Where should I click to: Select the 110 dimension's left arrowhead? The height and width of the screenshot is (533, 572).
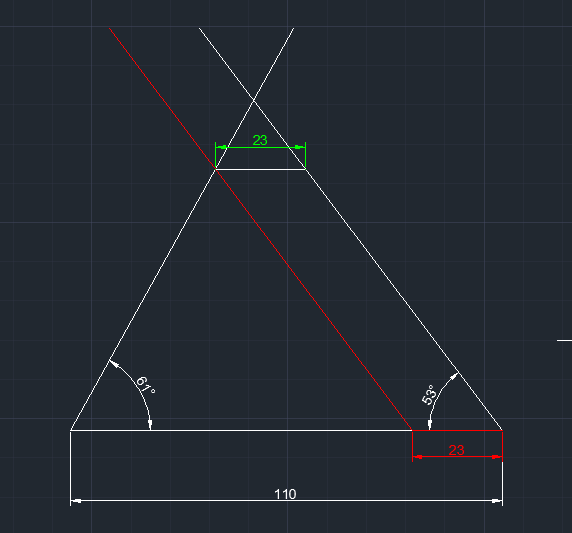pos(76,501)
